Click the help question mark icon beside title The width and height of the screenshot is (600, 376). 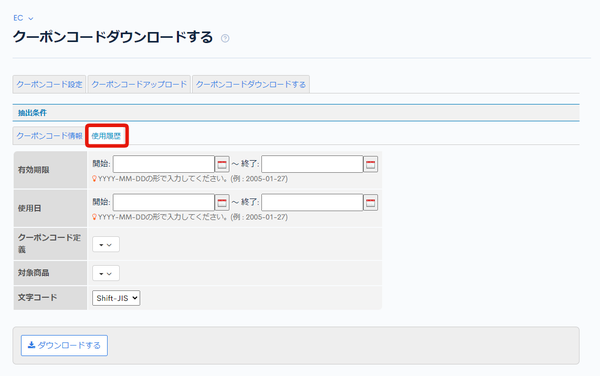[225, 38]
